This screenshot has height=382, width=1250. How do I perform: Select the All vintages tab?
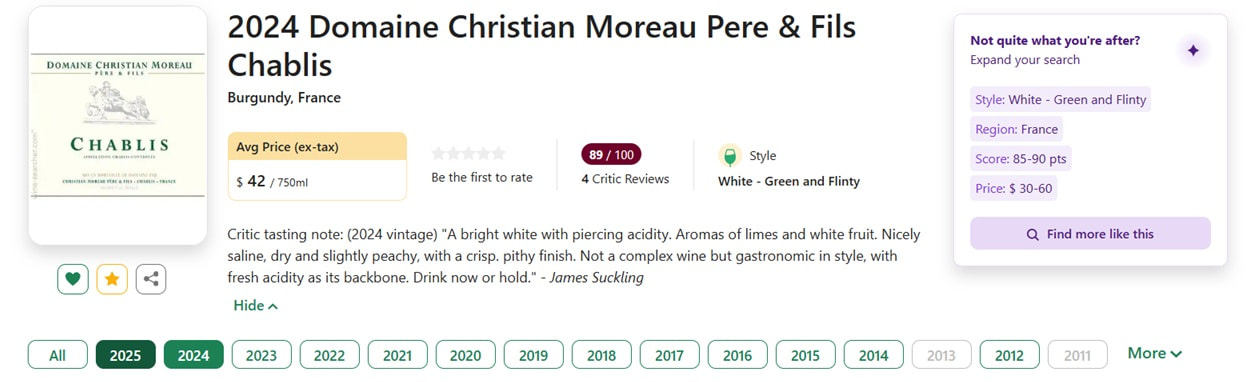coord(57,355)
